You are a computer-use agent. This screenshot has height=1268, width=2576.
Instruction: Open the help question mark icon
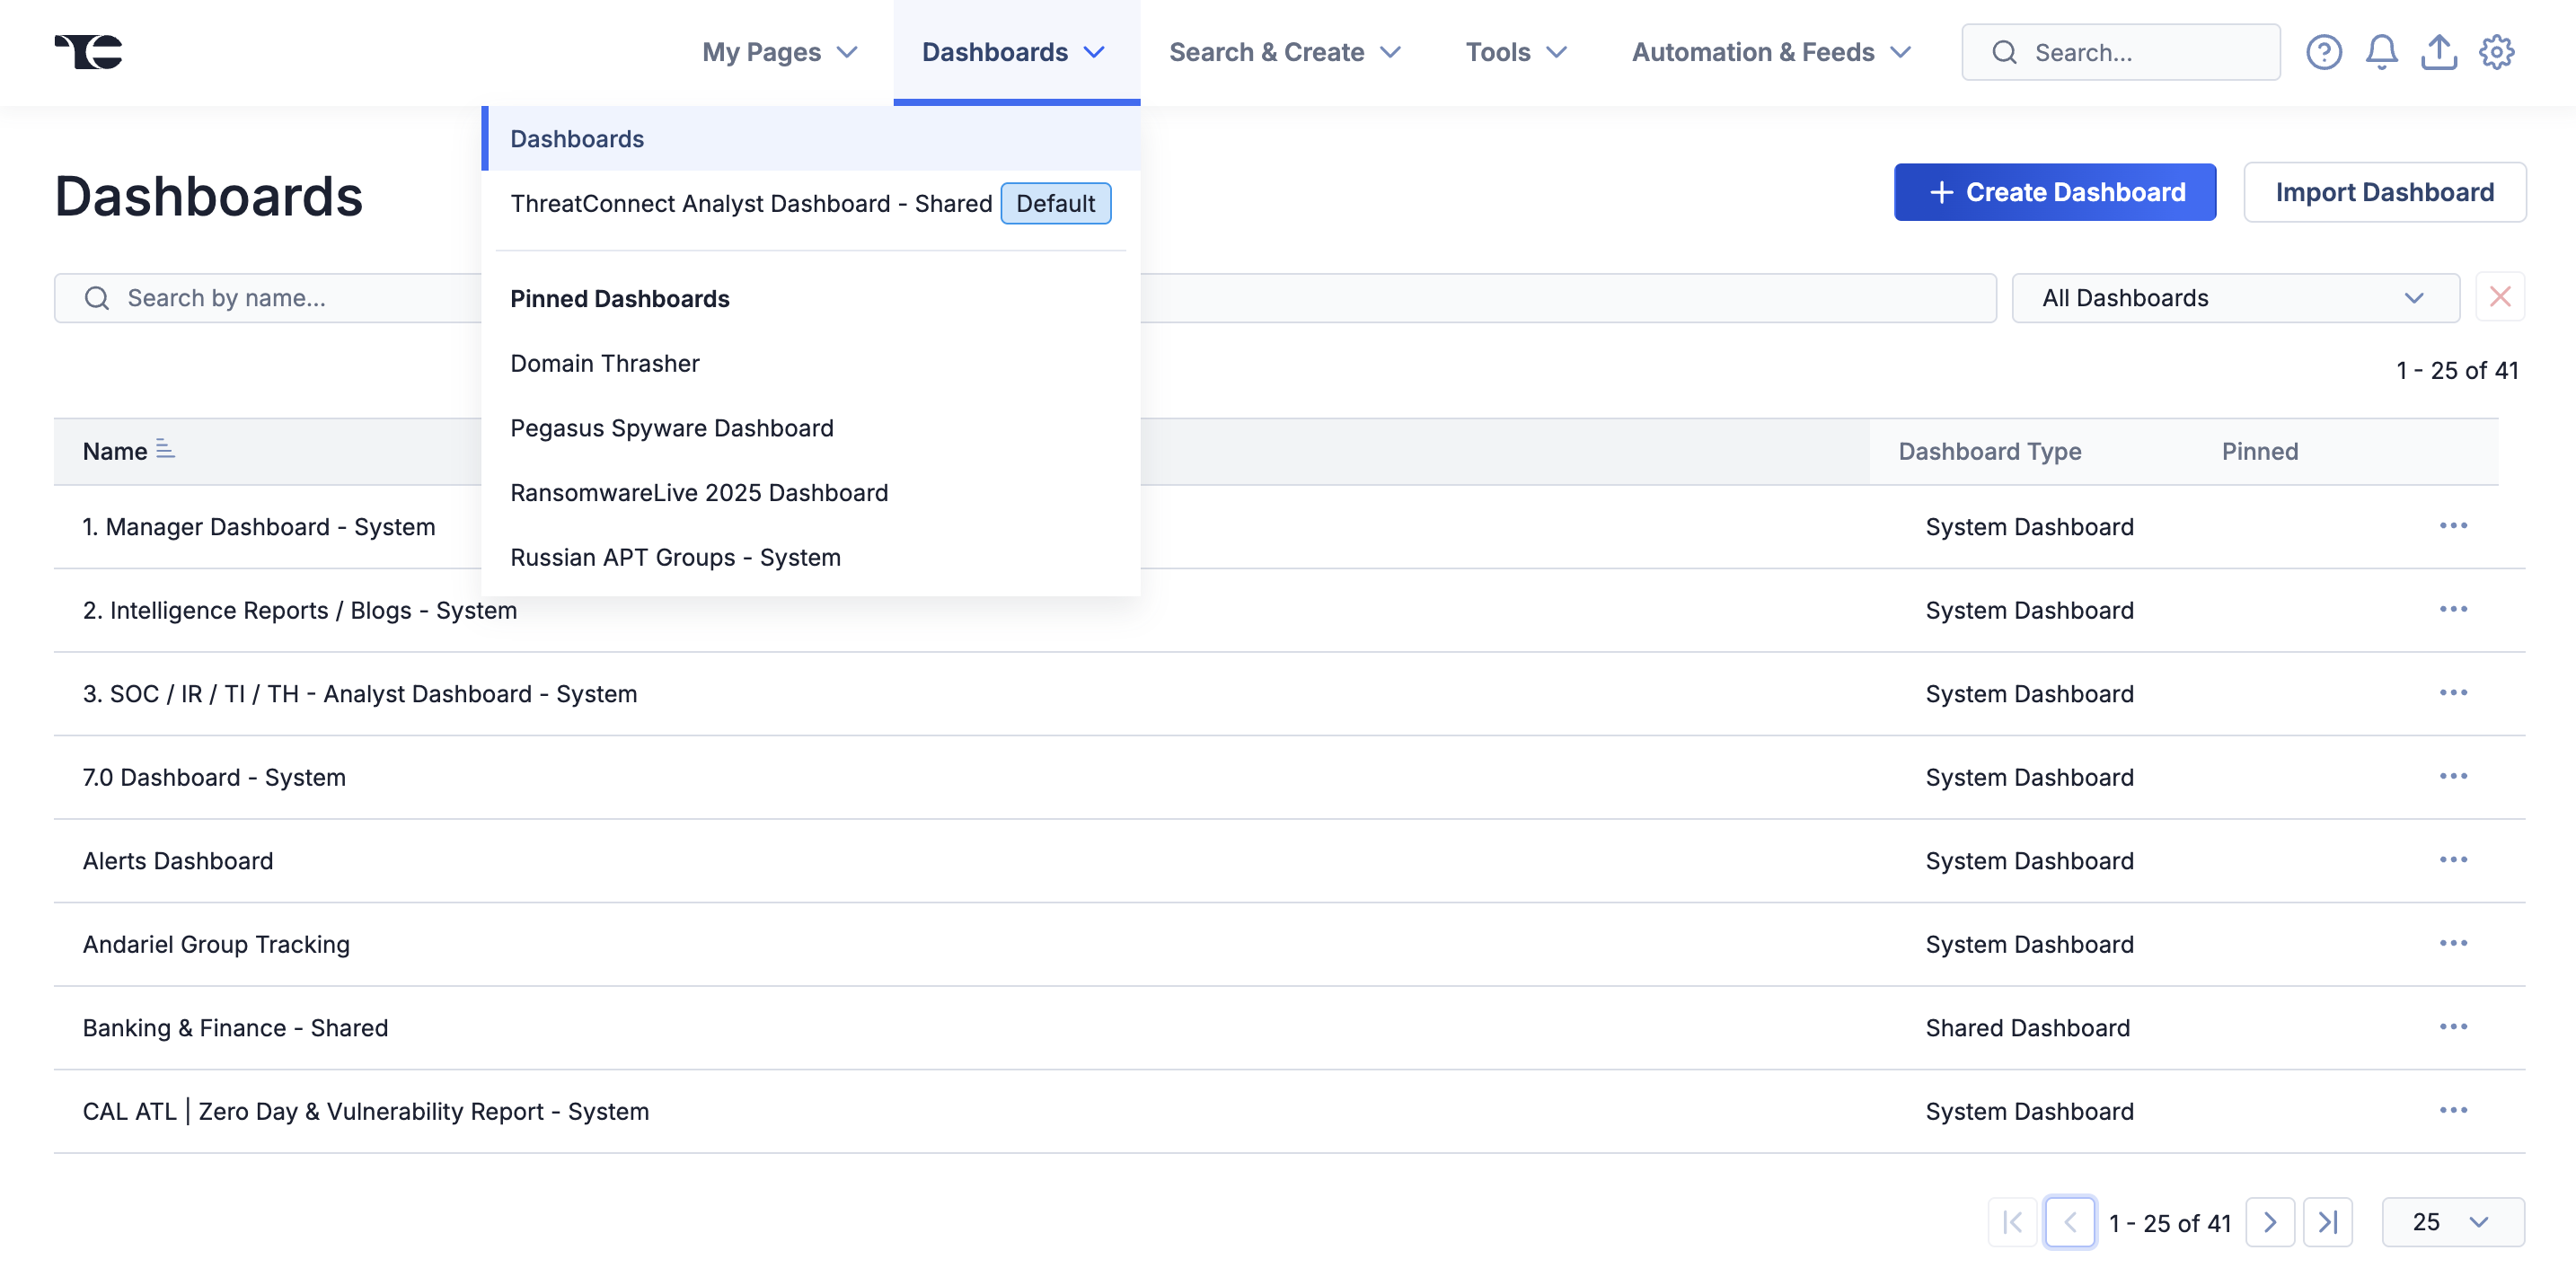pyautogui.click(x=2324, y=52)
